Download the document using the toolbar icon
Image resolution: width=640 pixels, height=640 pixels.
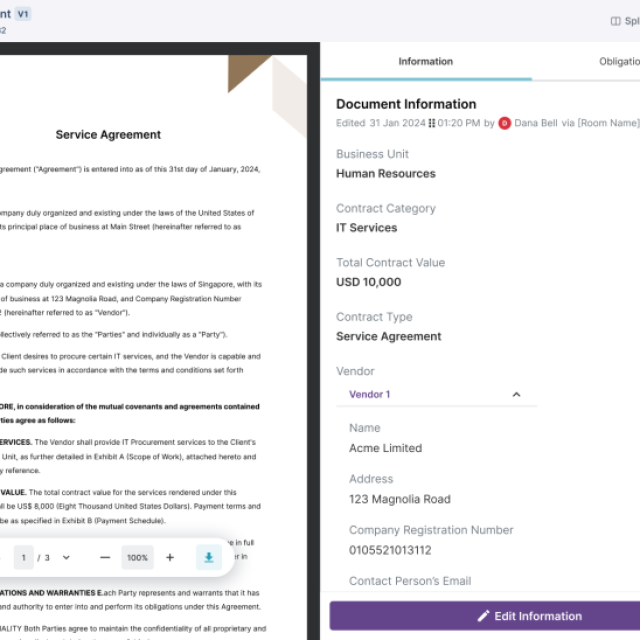pyautogui.click(x=209, y=557)
